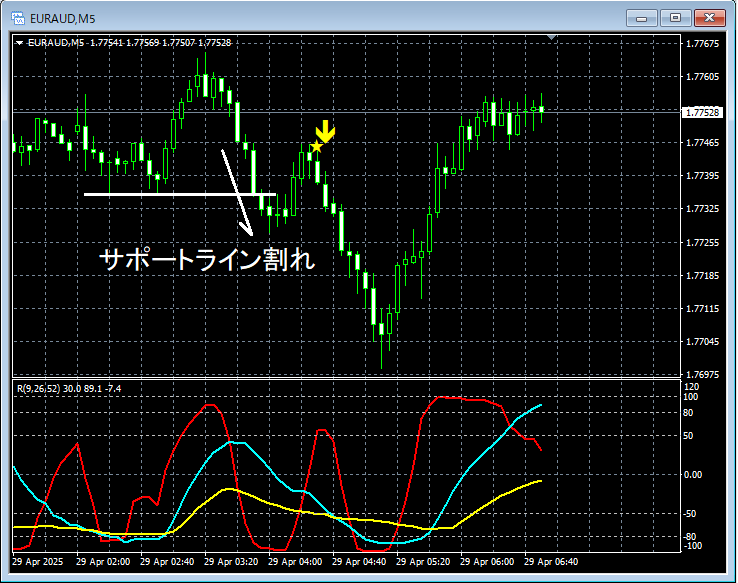The height and width of the screenshot is (583, 738).
Task: Click the price scale value 1.77325
Action: 703,208
